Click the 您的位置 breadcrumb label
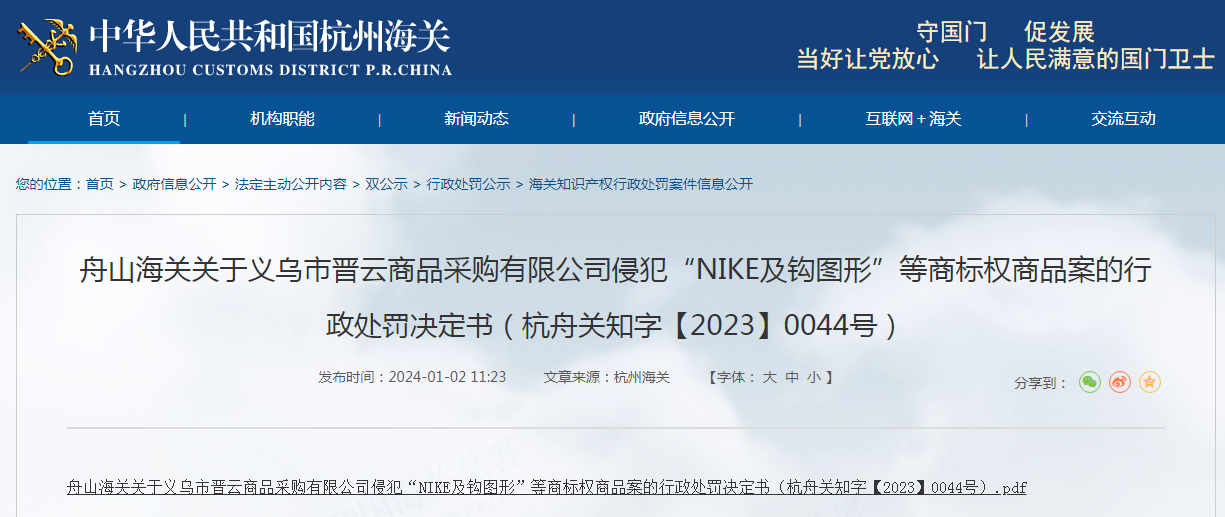The height and width of the screenshot is (517, 1225). pos(50,184)
